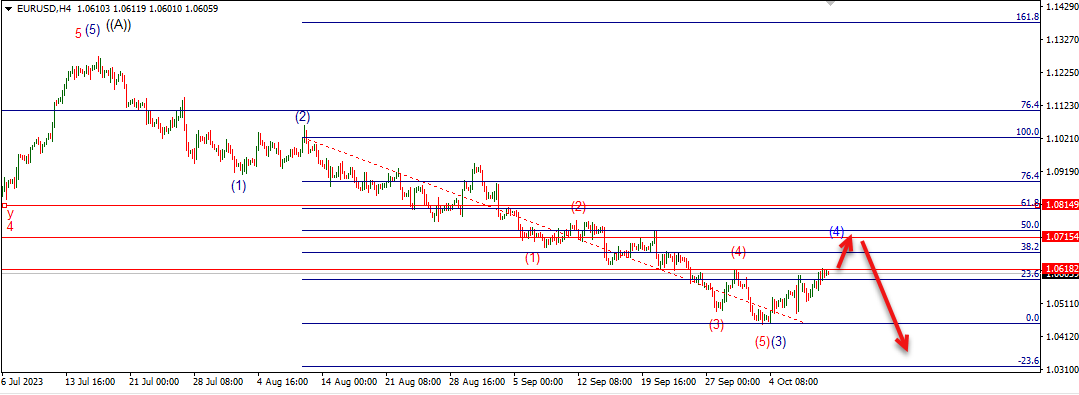Select the red 1.07154 price tag
1079x395 pixels.
coord(1060,237)
